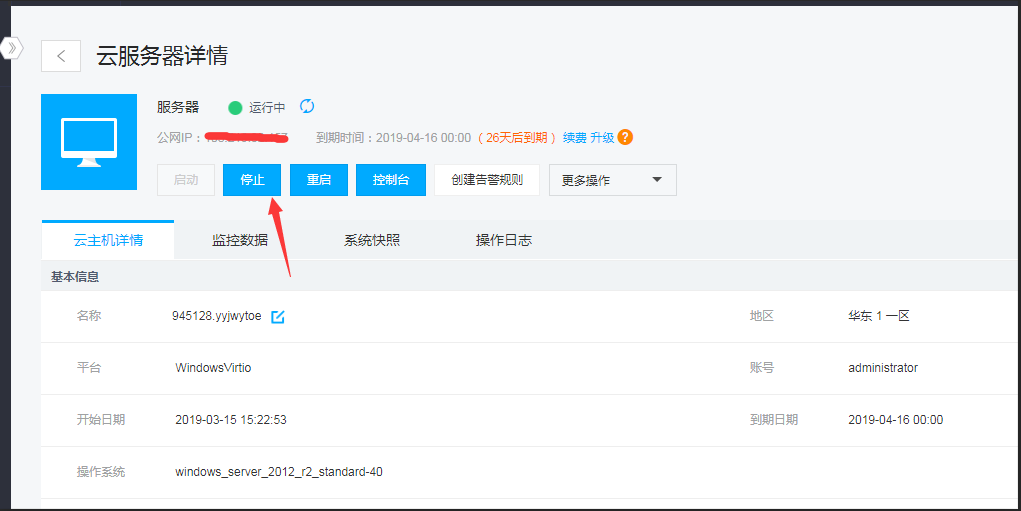Click the orange help question mark icon

[625, 138]
